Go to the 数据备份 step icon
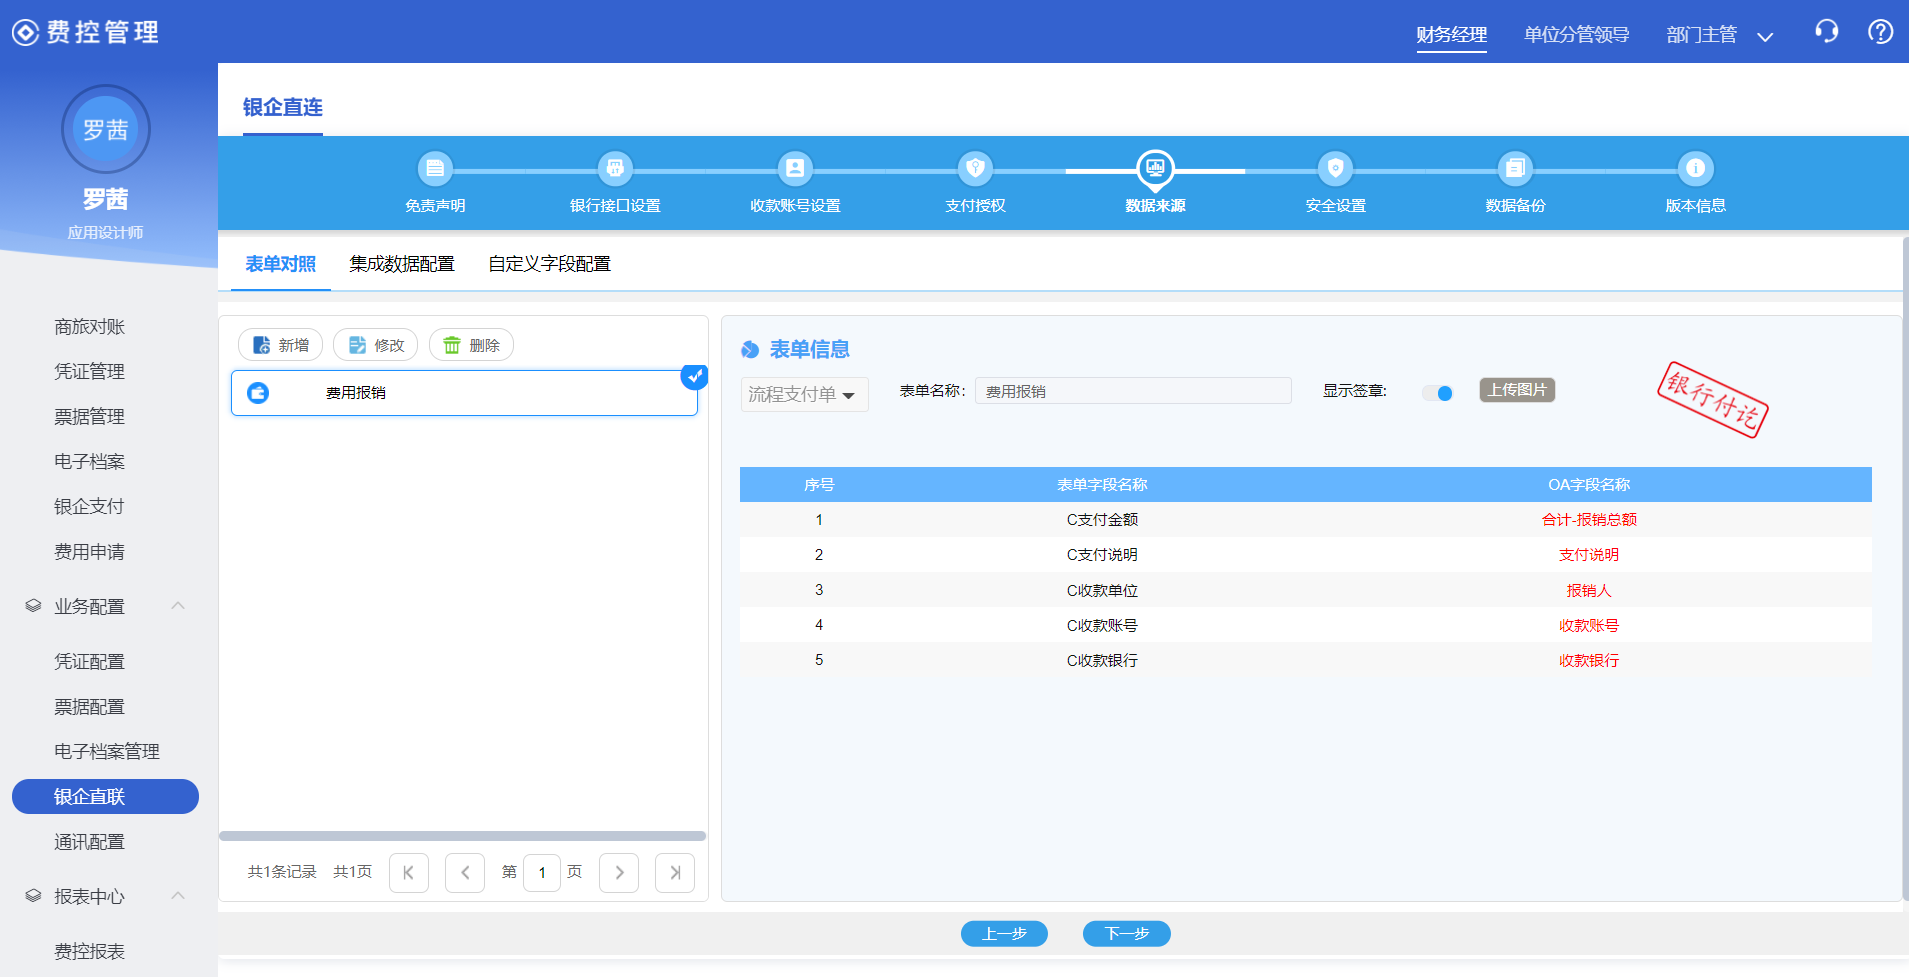 (1515, 168)
